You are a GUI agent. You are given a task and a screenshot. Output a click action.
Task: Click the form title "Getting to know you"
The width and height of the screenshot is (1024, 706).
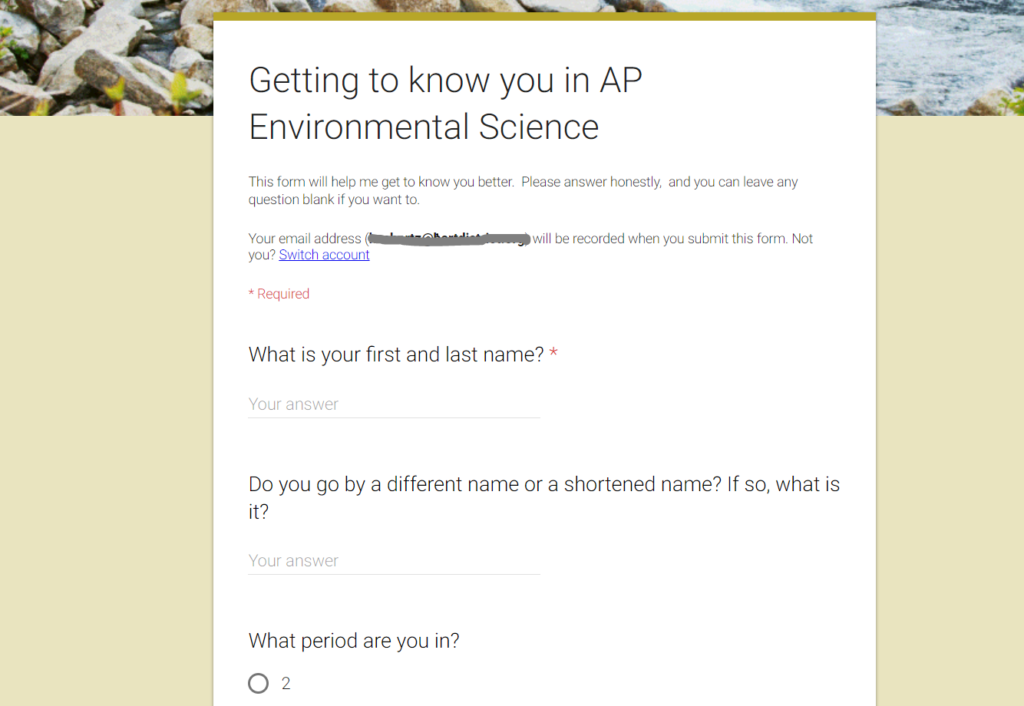tap(444, 81)
